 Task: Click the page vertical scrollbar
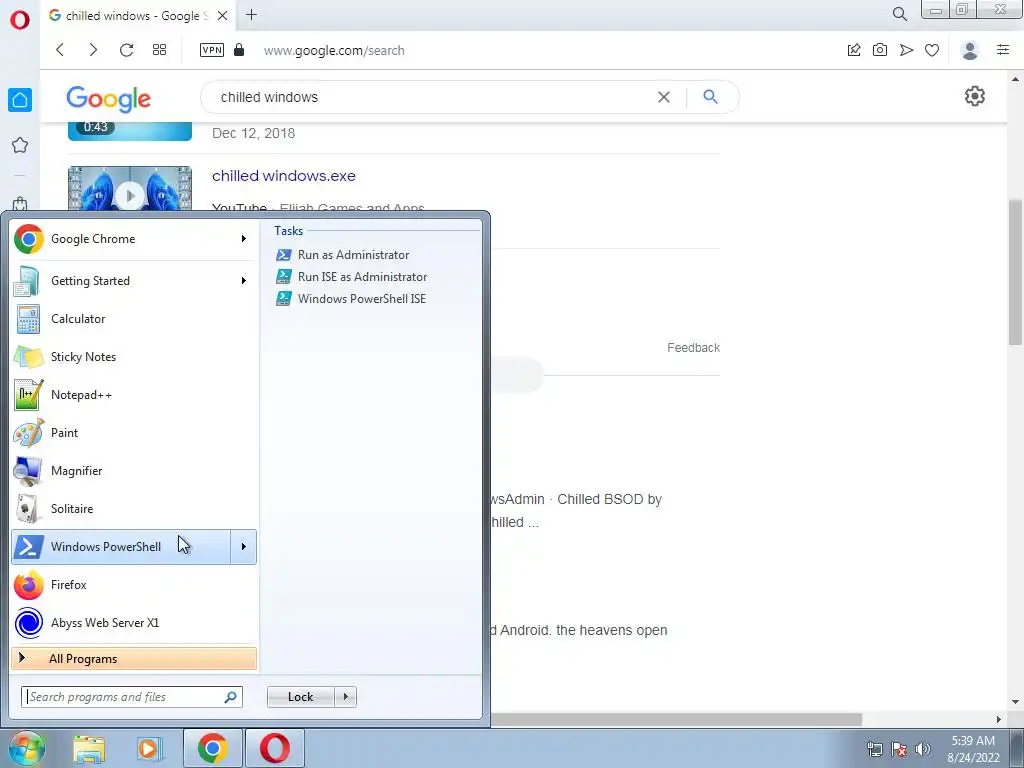[1016, 272]
